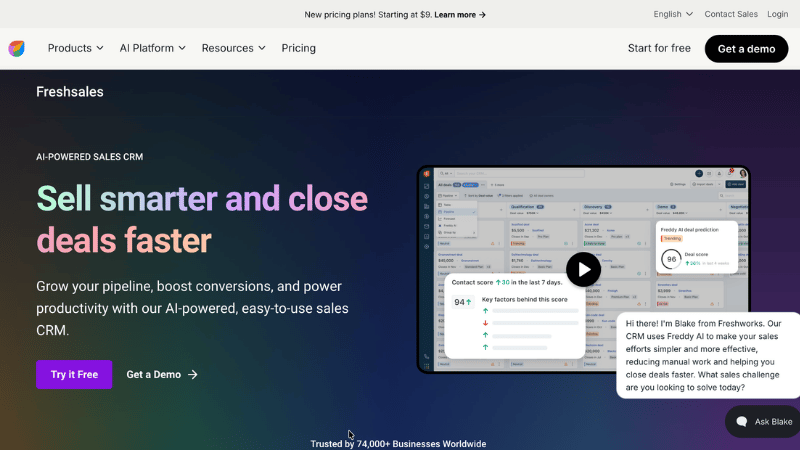Click the purple Try it Free button
The width and height of the screenshot is (800, 450).
click(x=74, y=374)
